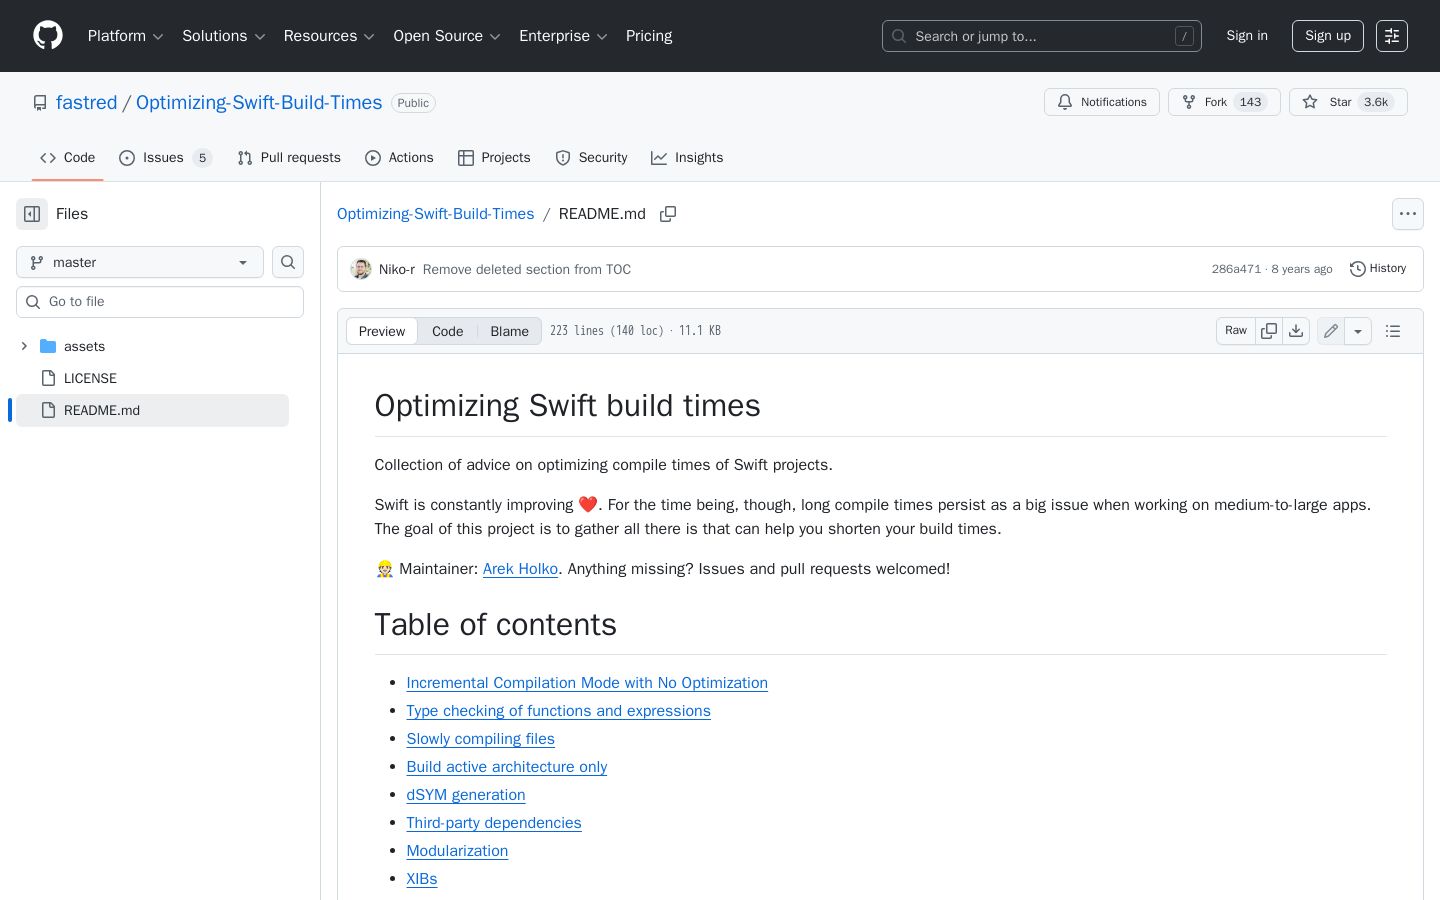Open the Solutions menu
The height and width of the screenshot is (900, 1440).
223,36
